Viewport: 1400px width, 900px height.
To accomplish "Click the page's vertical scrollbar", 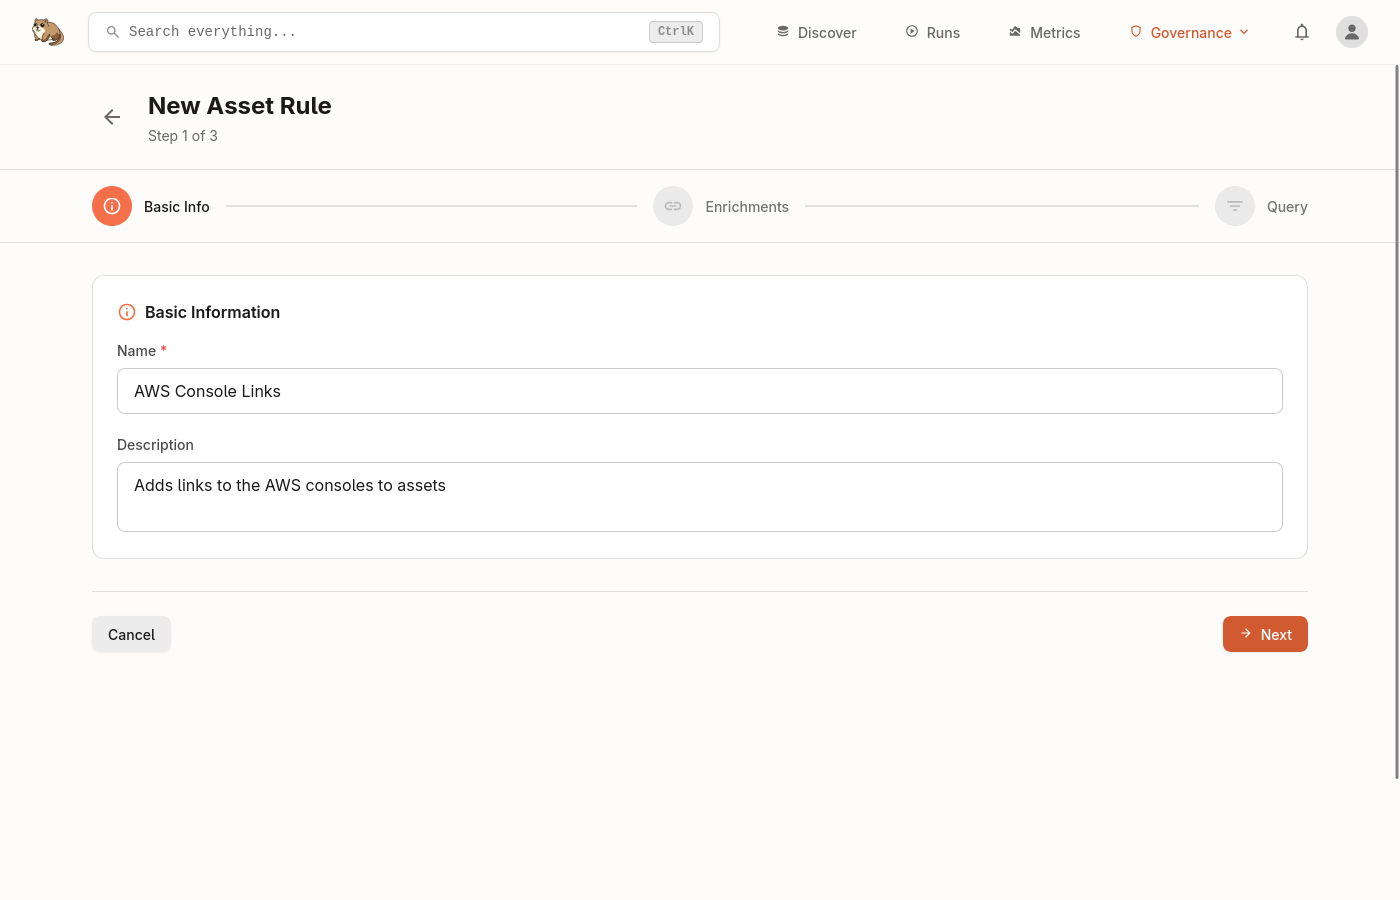I will (1396, 420).
